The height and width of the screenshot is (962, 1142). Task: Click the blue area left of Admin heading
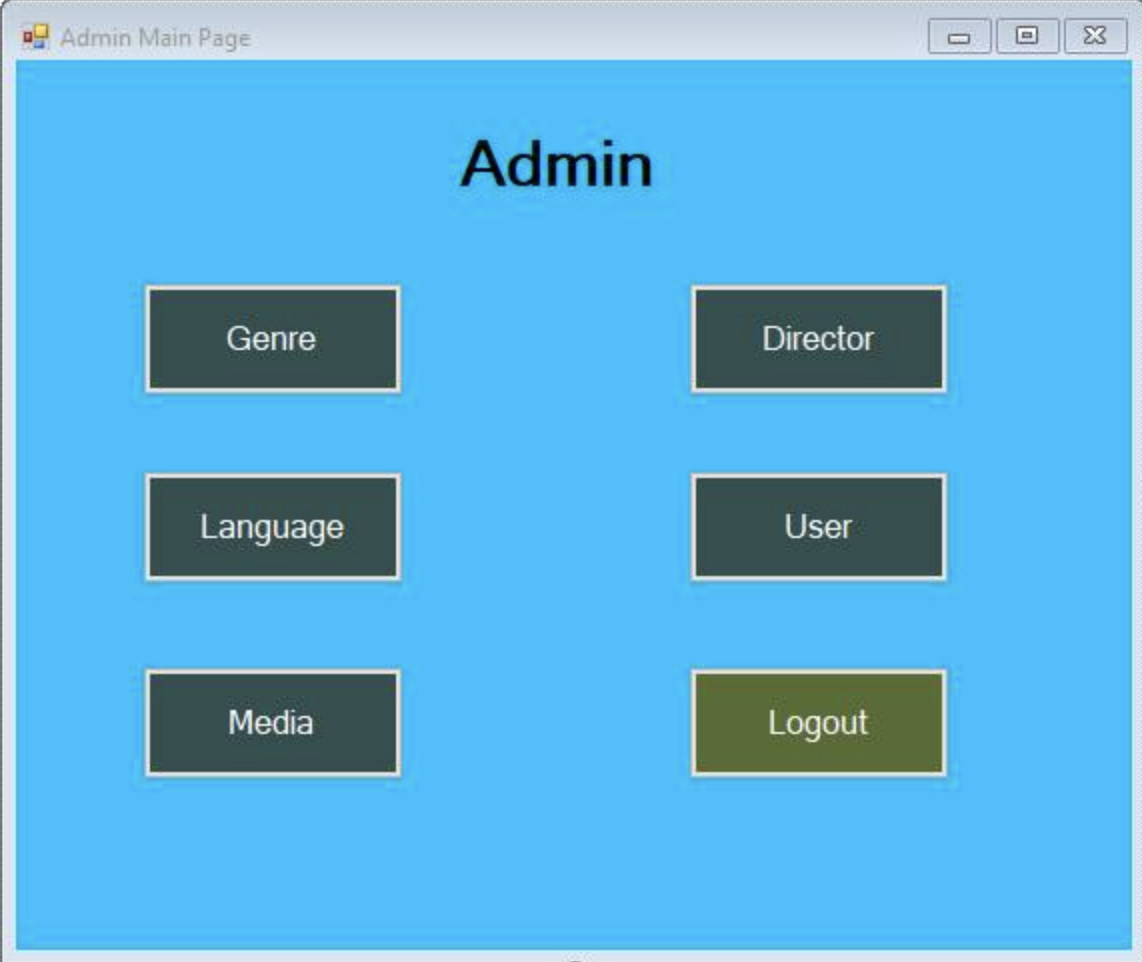tap(250, 164)
